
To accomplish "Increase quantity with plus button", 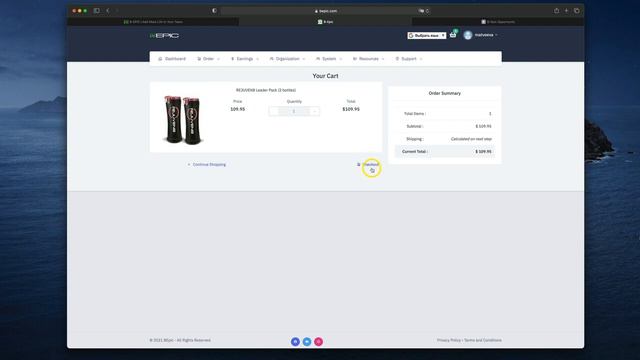I will pyautogui.click(x=315, y=111).
